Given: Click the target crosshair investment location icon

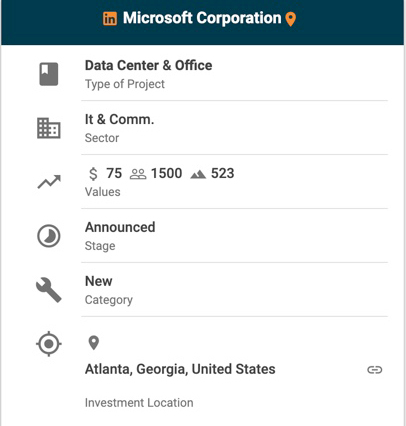Looking at the screenshot, I should [x=49, y=344].
